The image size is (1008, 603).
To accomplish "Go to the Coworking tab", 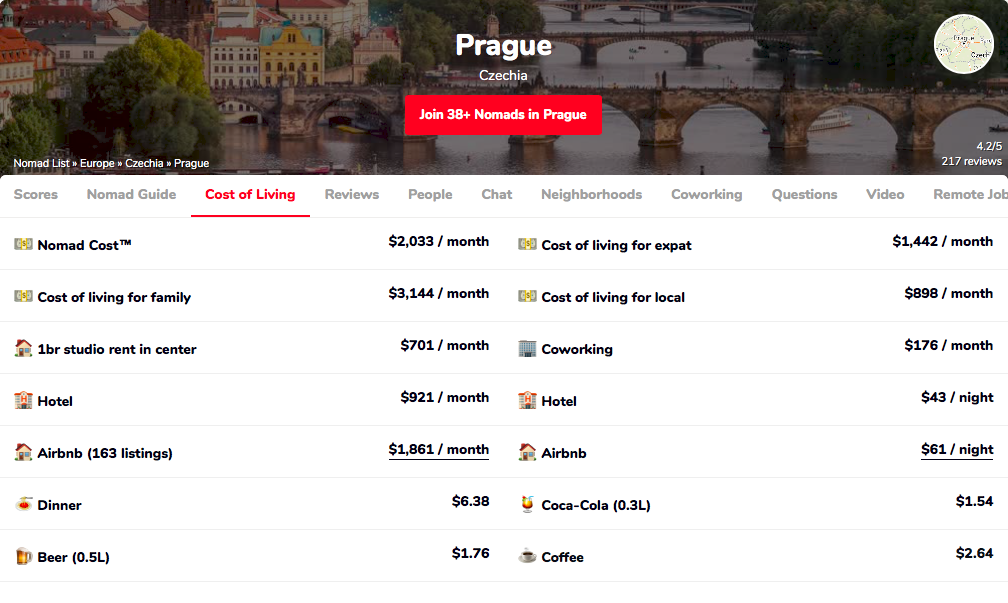I will (706, 194).
